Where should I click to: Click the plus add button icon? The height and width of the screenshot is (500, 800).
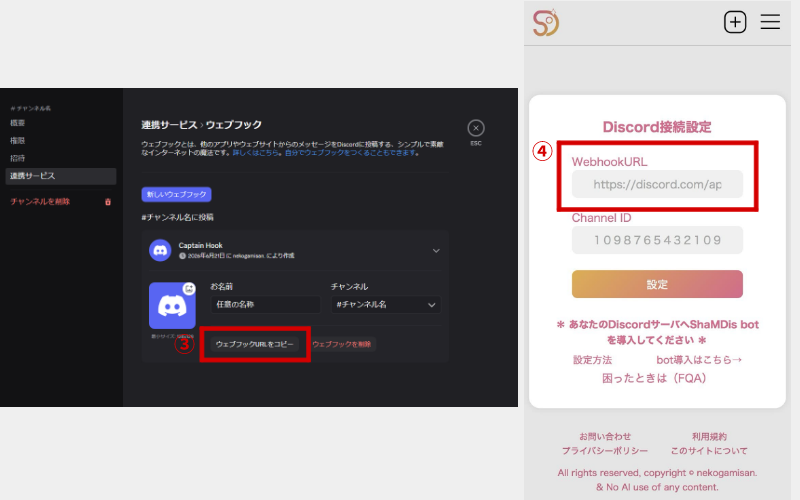(735, 22)
